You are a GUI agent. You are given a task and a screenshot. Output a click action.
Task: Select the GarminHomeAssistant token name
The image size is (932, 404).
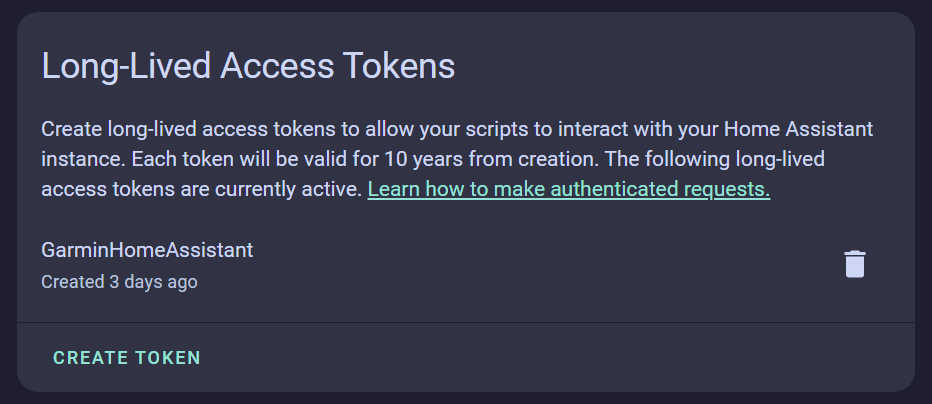point(147,250)
